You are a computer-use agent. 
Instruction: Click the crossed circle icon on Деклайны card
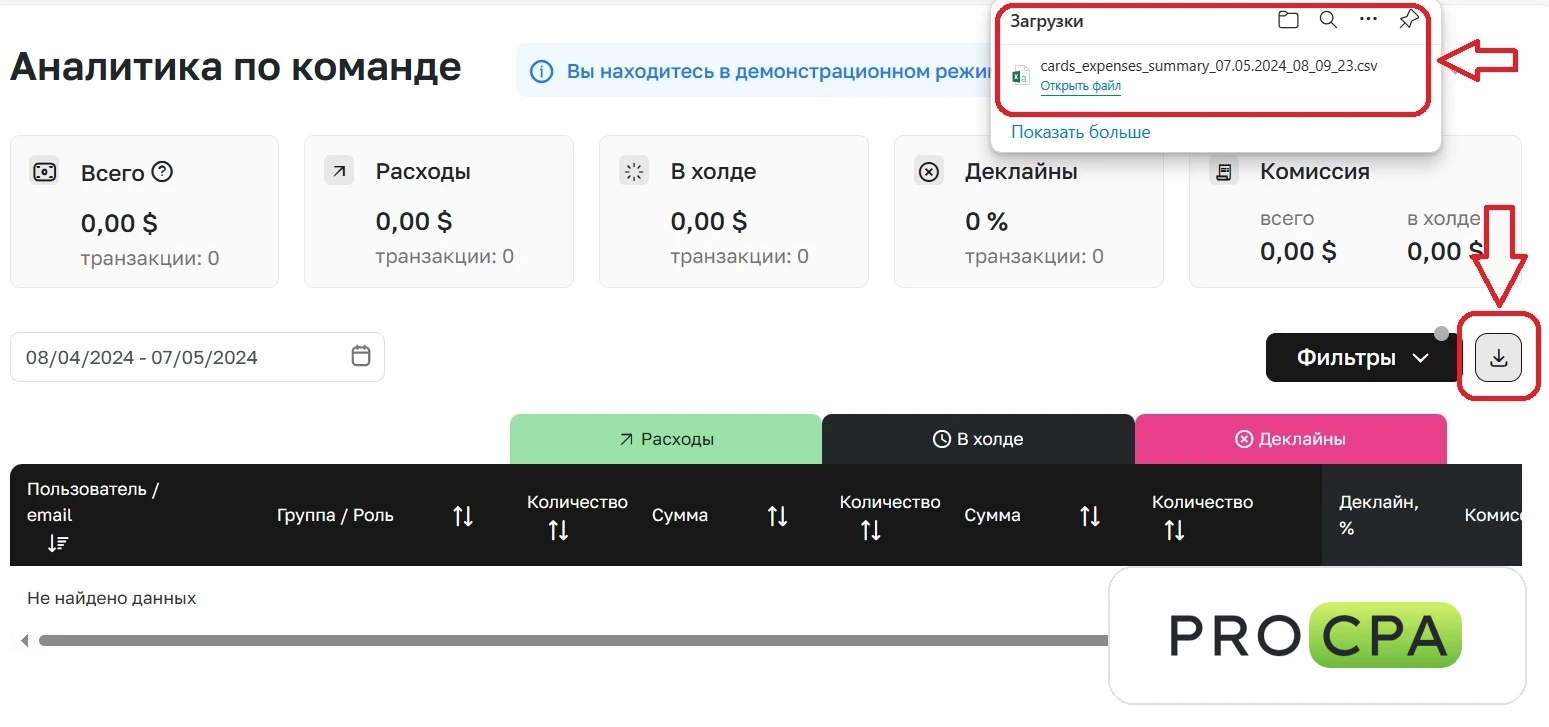pyautogui.click(x=929, y=172)
